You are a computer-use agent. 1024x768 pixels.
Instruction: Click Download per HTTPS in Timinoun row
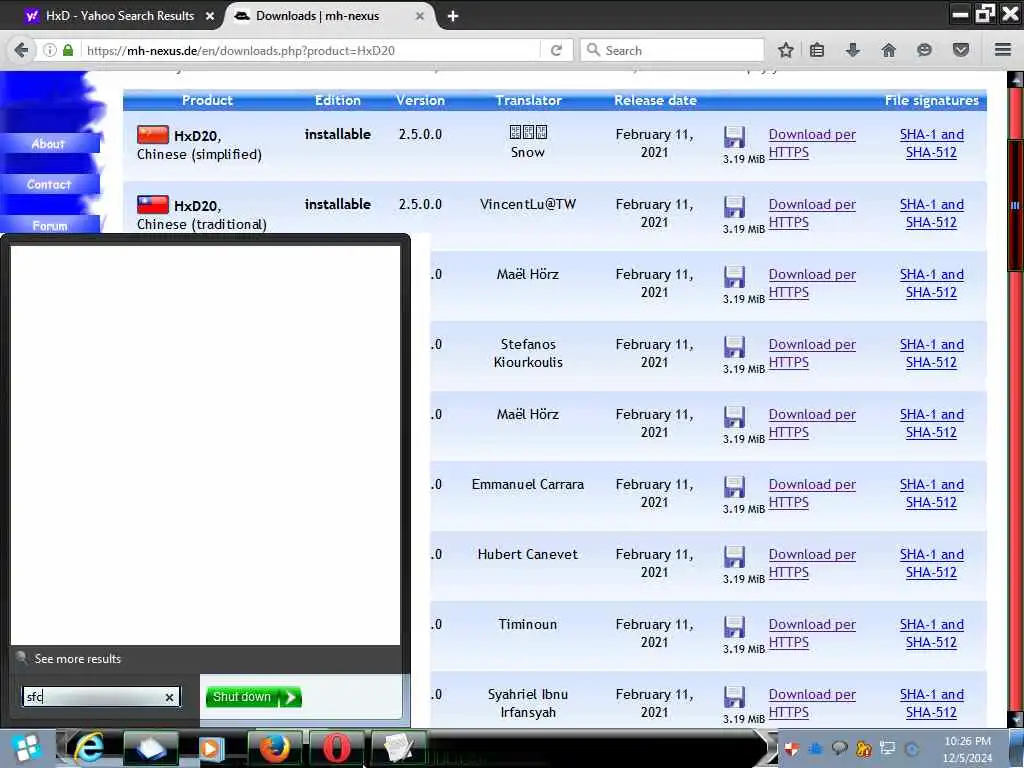[812, 633]
